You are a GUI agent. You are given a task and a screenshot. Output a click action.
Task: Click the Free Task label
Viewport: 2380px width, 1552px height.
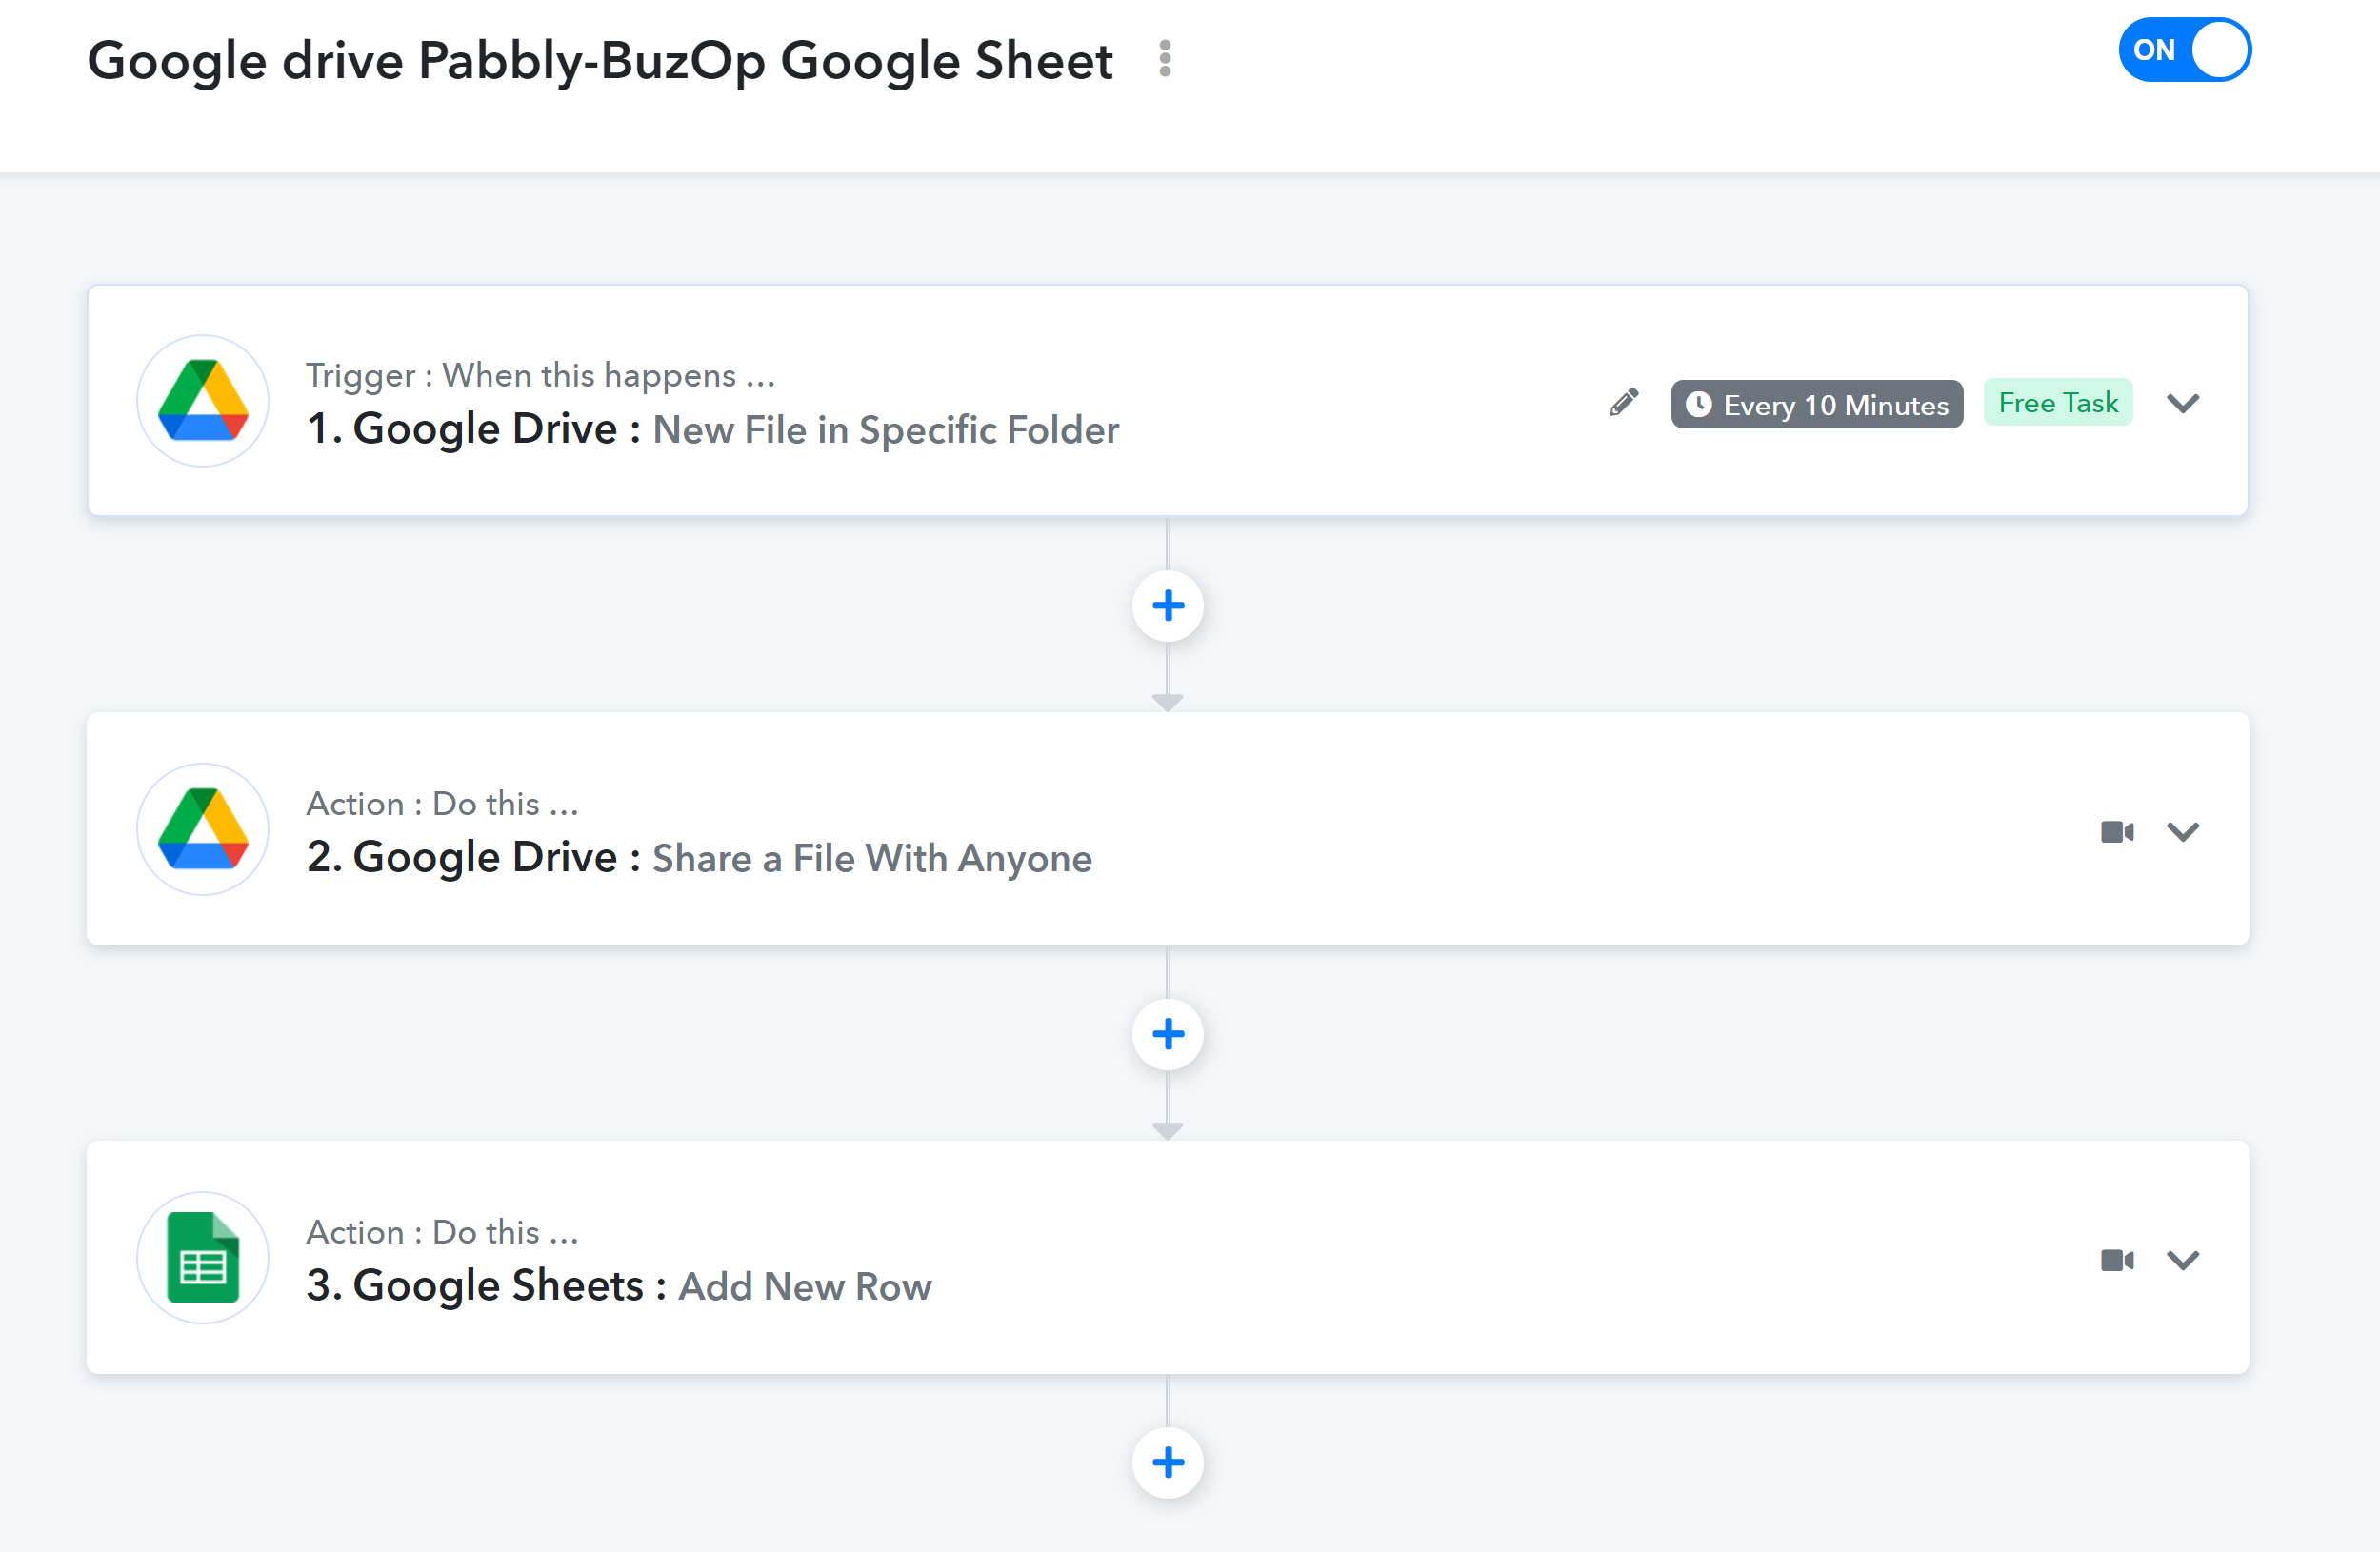click(2058, 403)
